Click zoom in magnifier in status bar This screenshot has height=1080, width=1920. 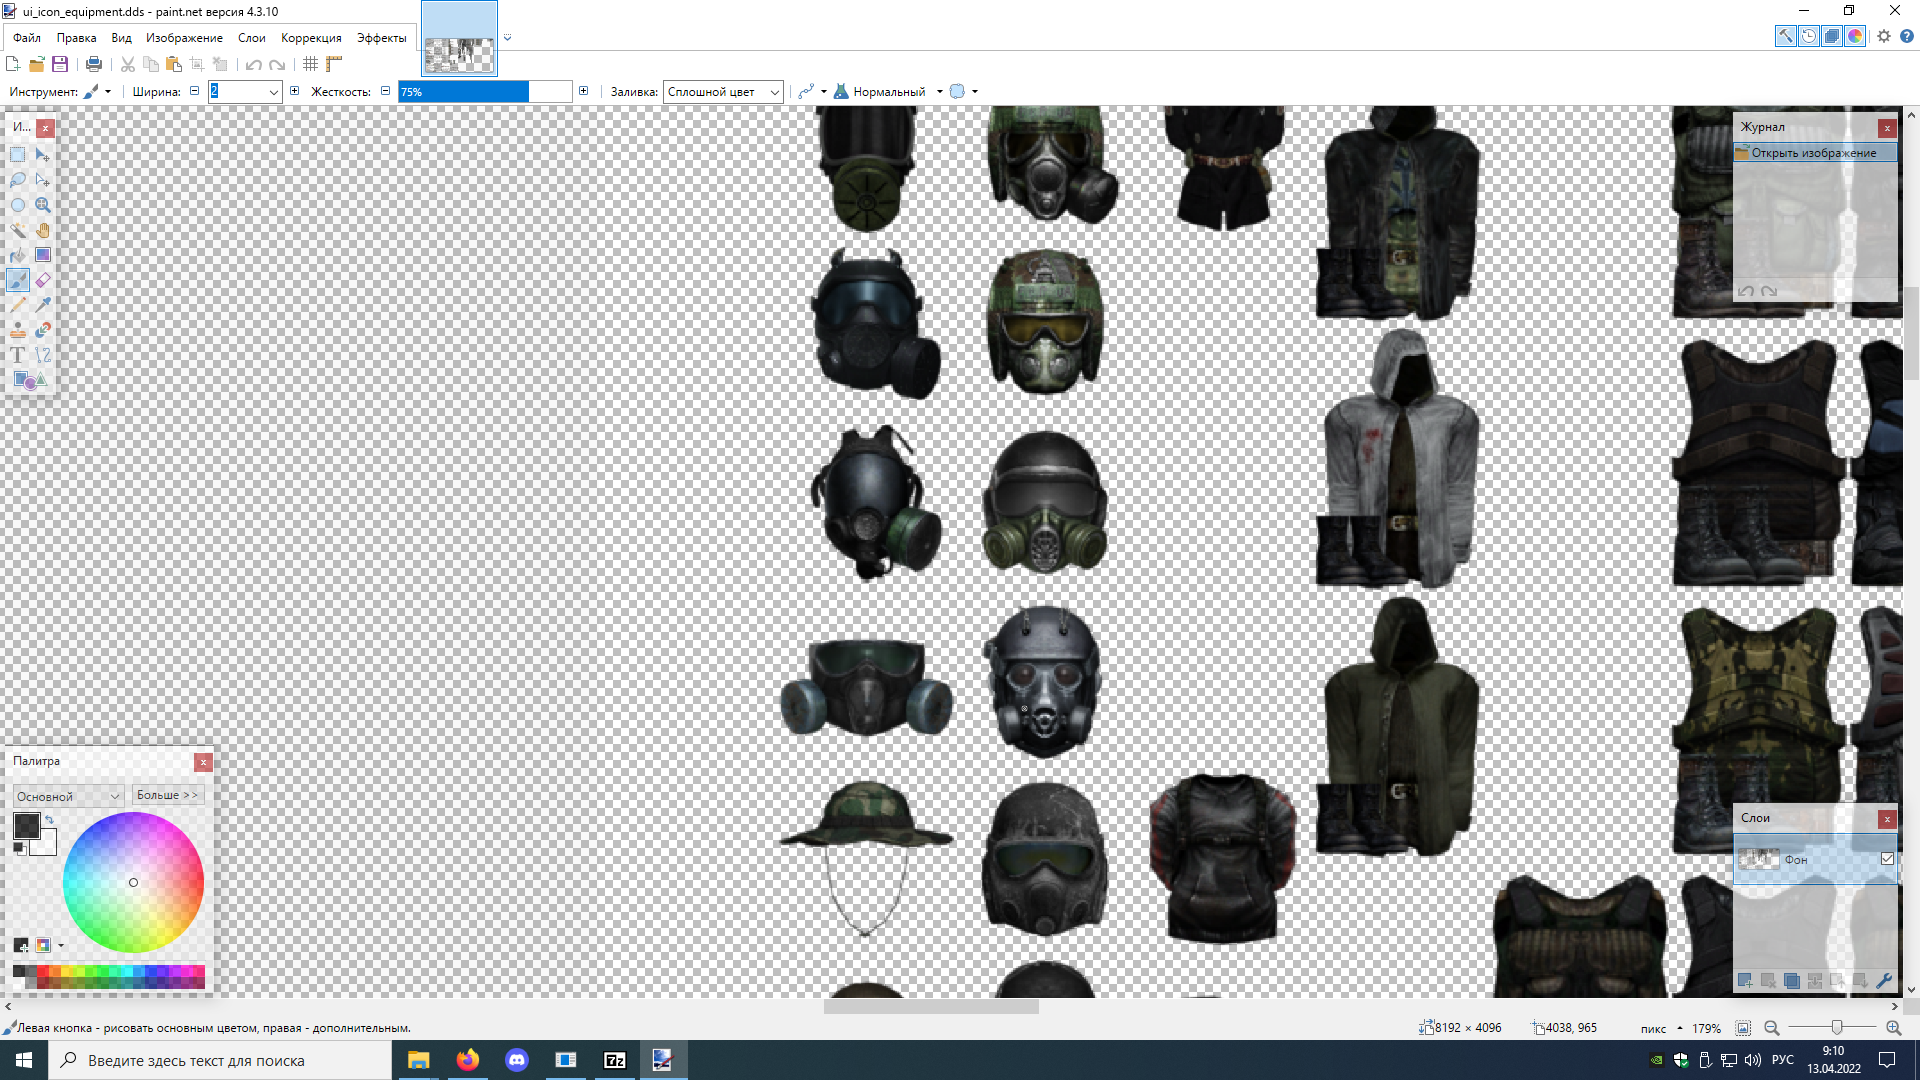coord(1893,1028)
